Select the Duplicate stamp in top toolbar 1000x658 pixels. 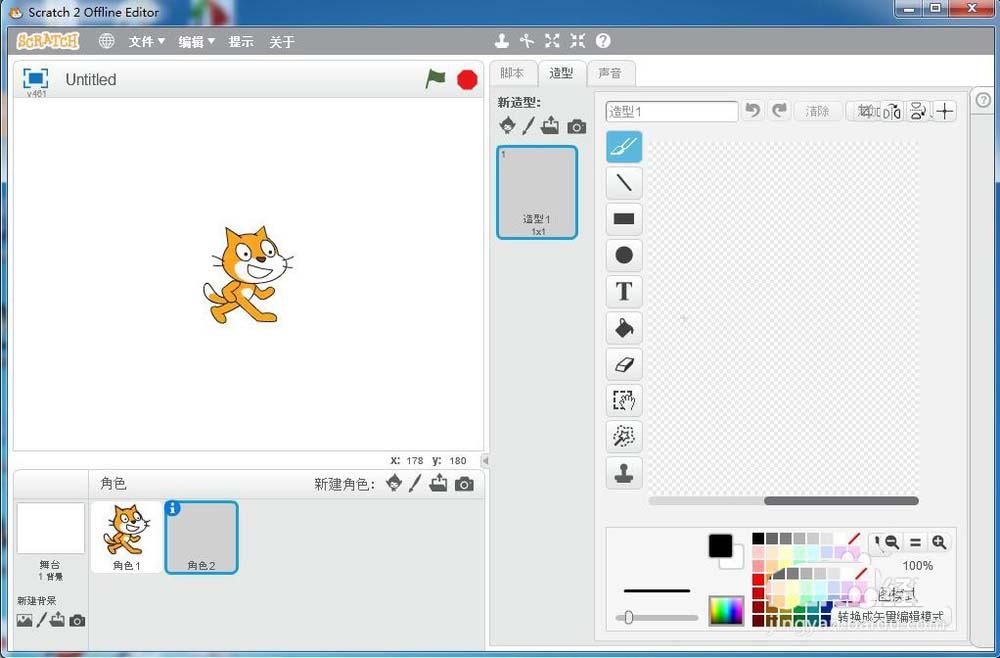click(x=502, y=41)
